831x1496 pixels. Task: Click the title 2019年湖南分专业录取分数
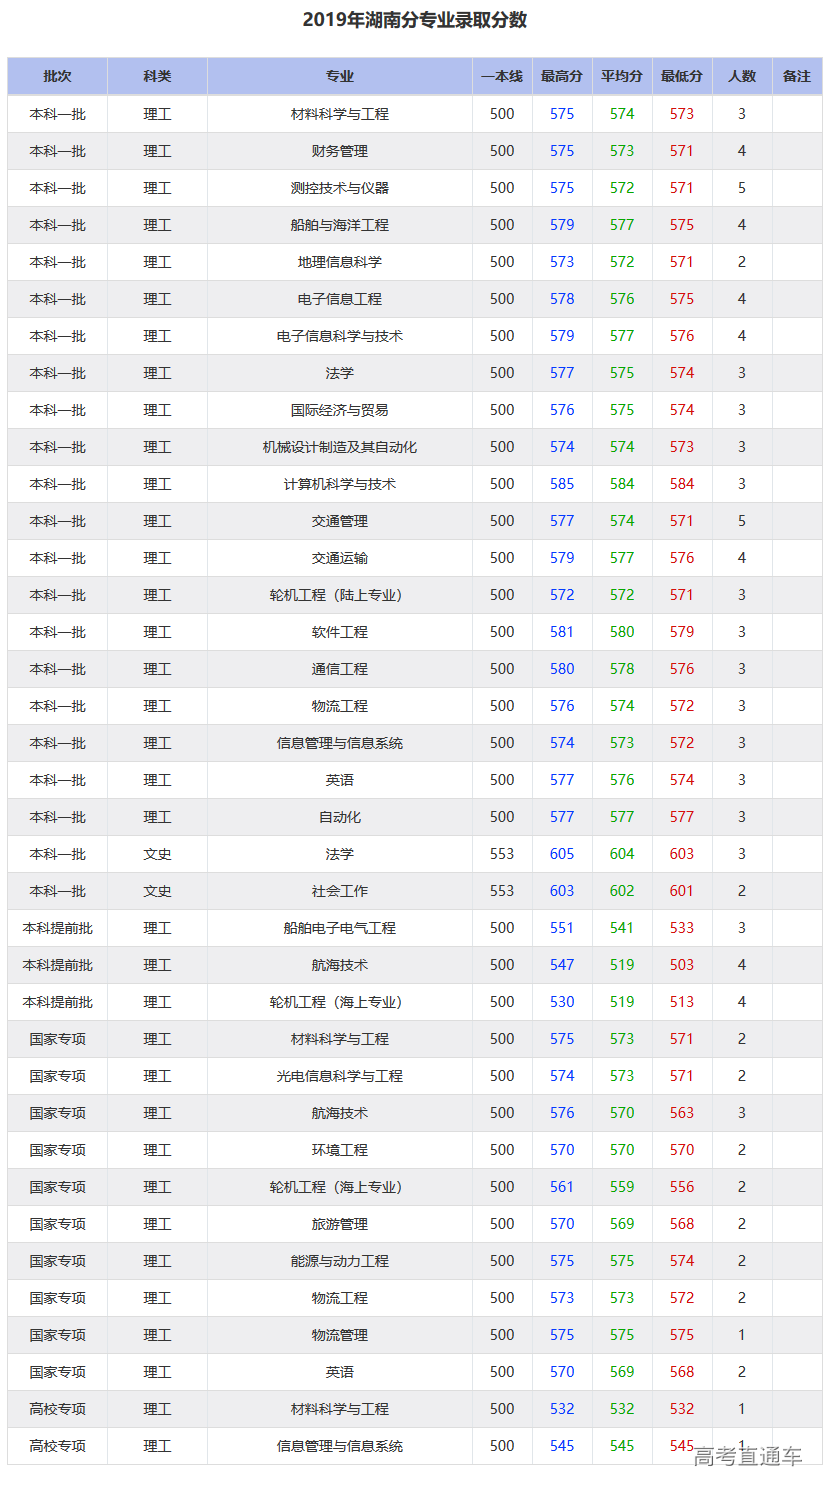pyautogui.click(x=415, y=20)
